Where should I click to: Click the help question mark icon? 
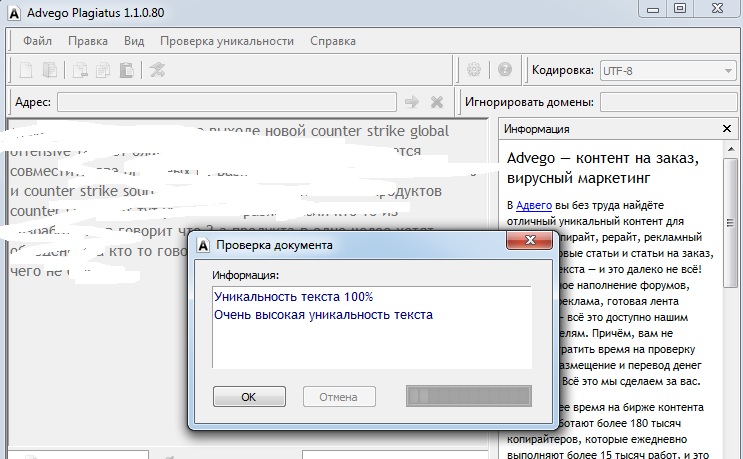[x=505, y=70]
